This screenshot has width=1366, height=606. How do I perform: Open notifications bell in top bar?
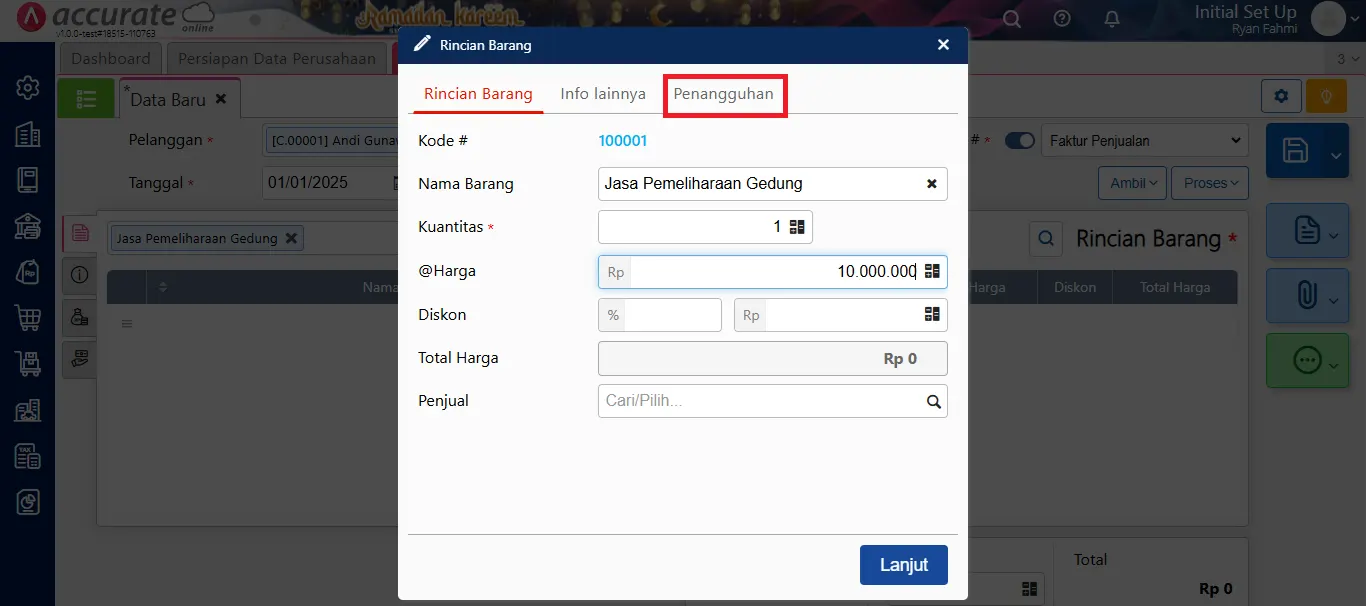(1112, 19)
